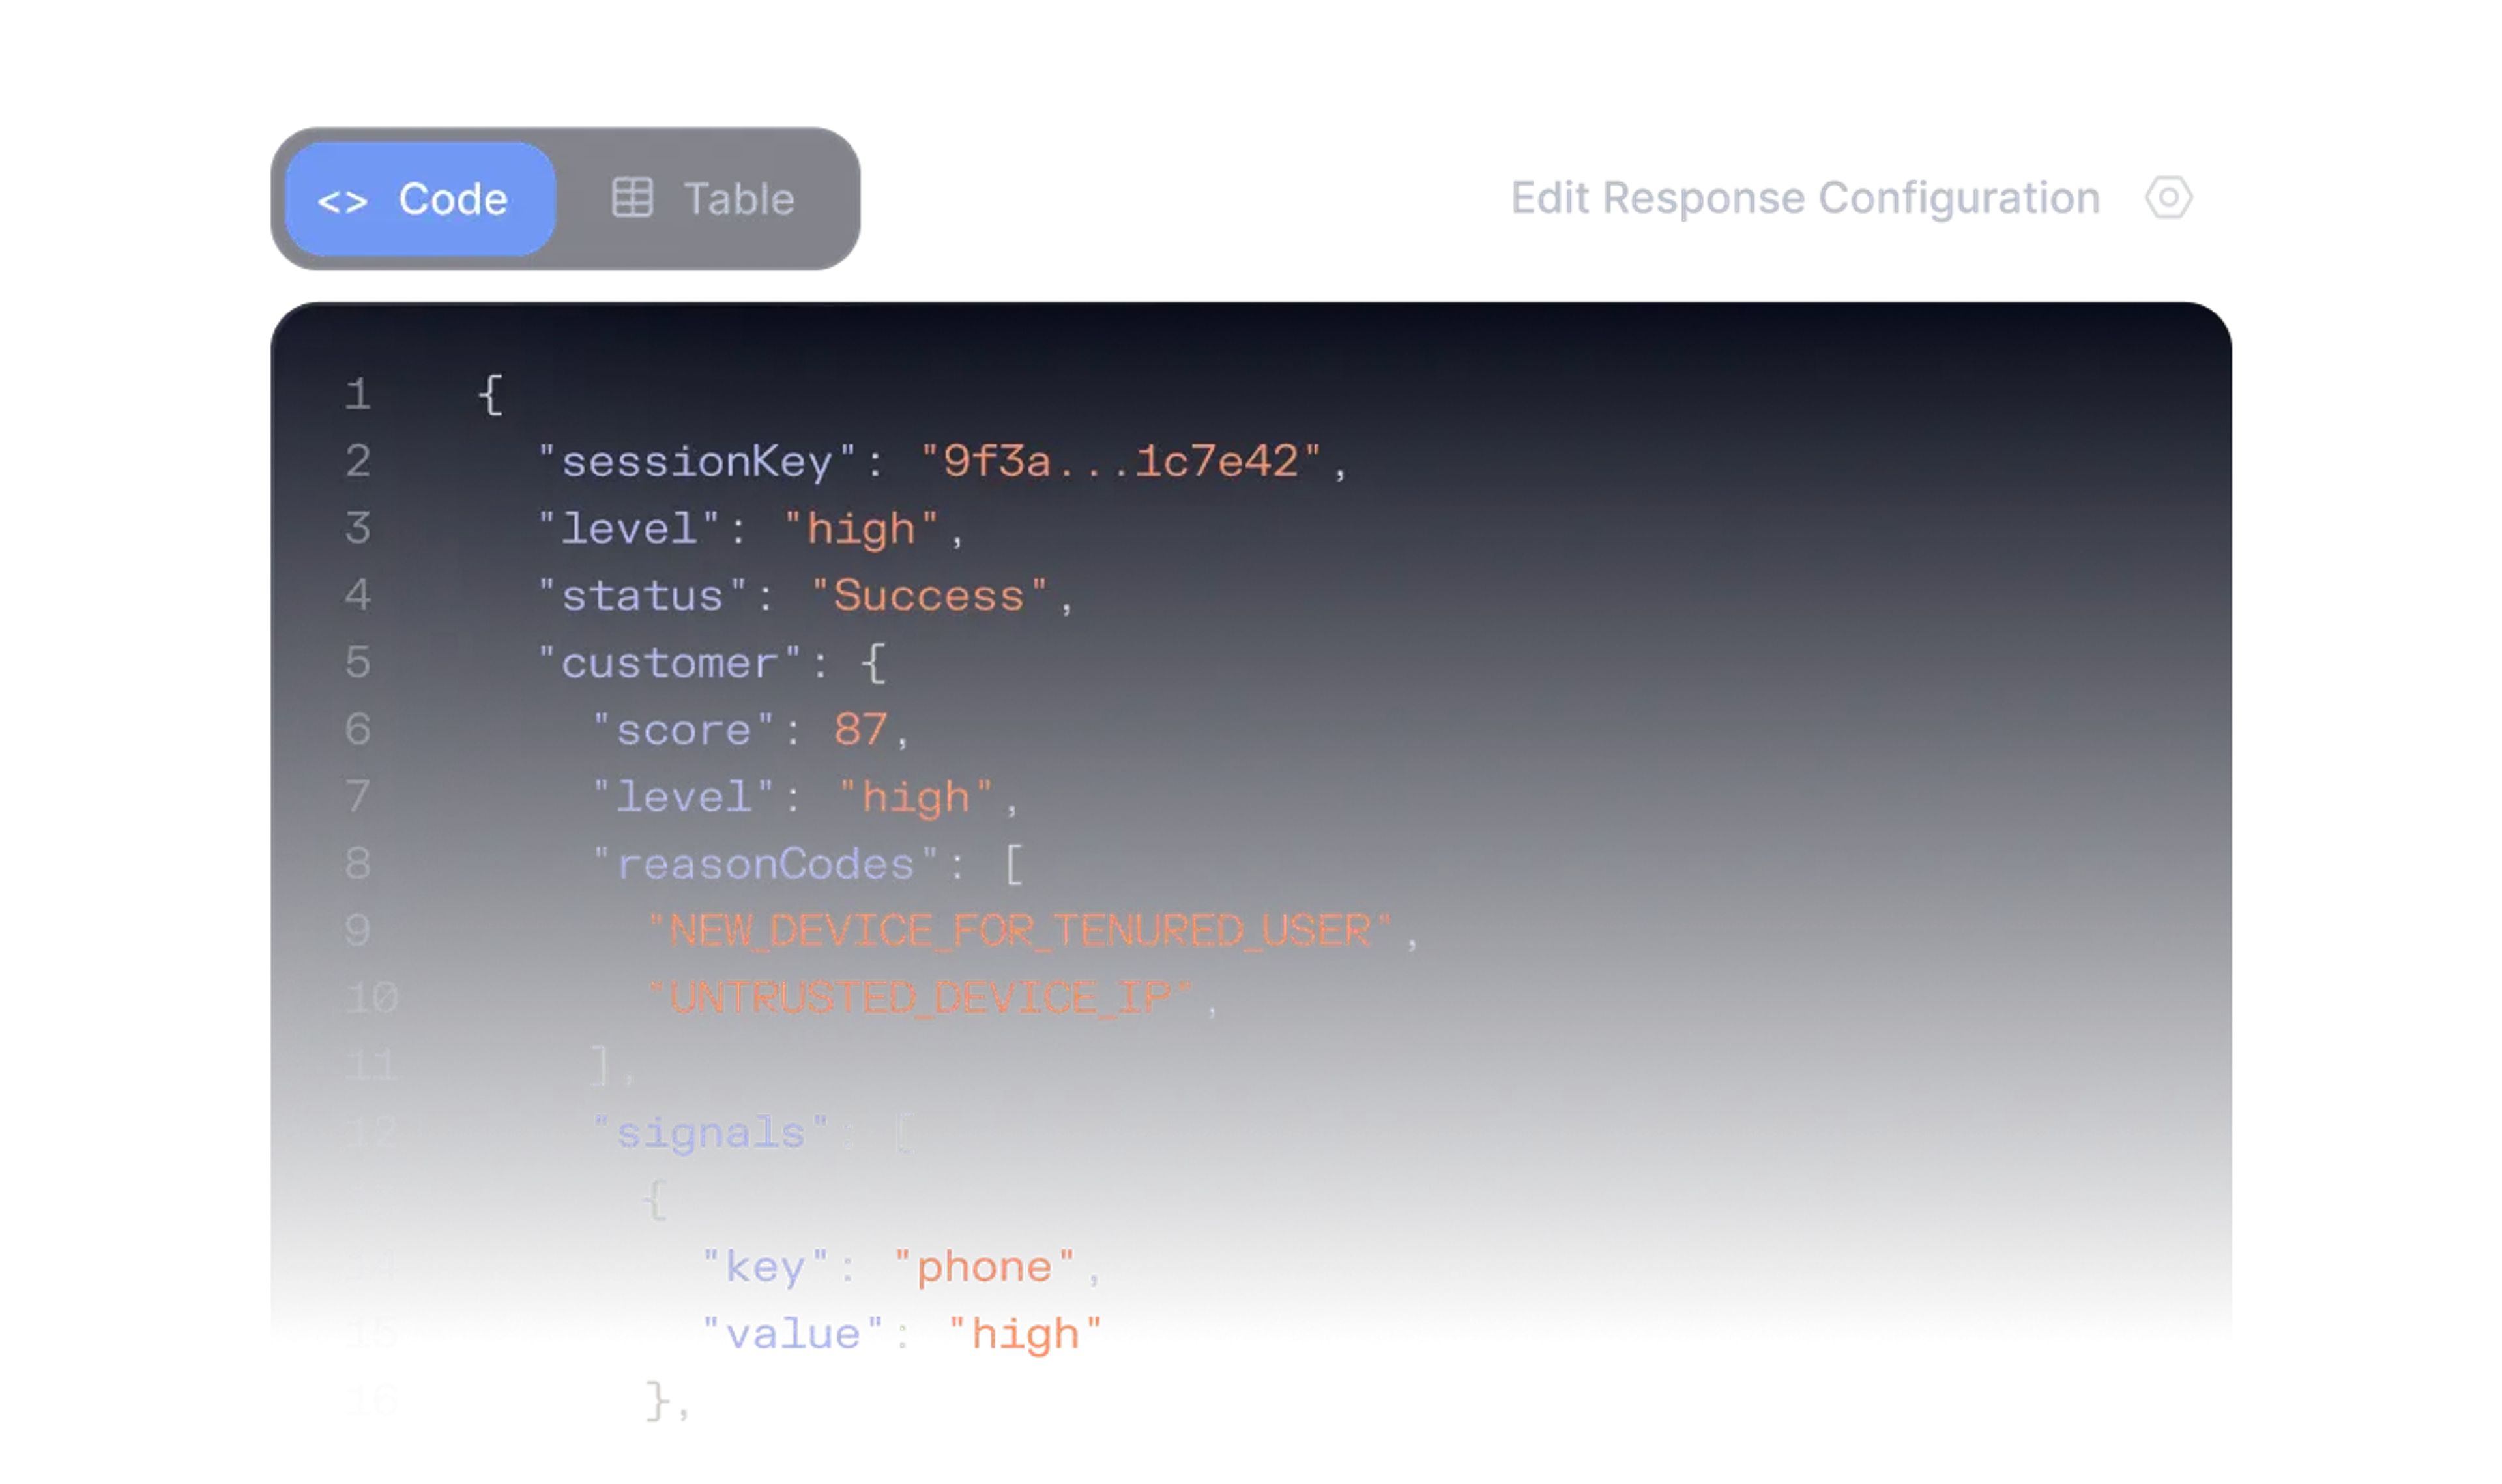Click line number 5 in gutter
Image resolution: width=2502 pixels, height=1484 pixels.
(x=358, y=662)
